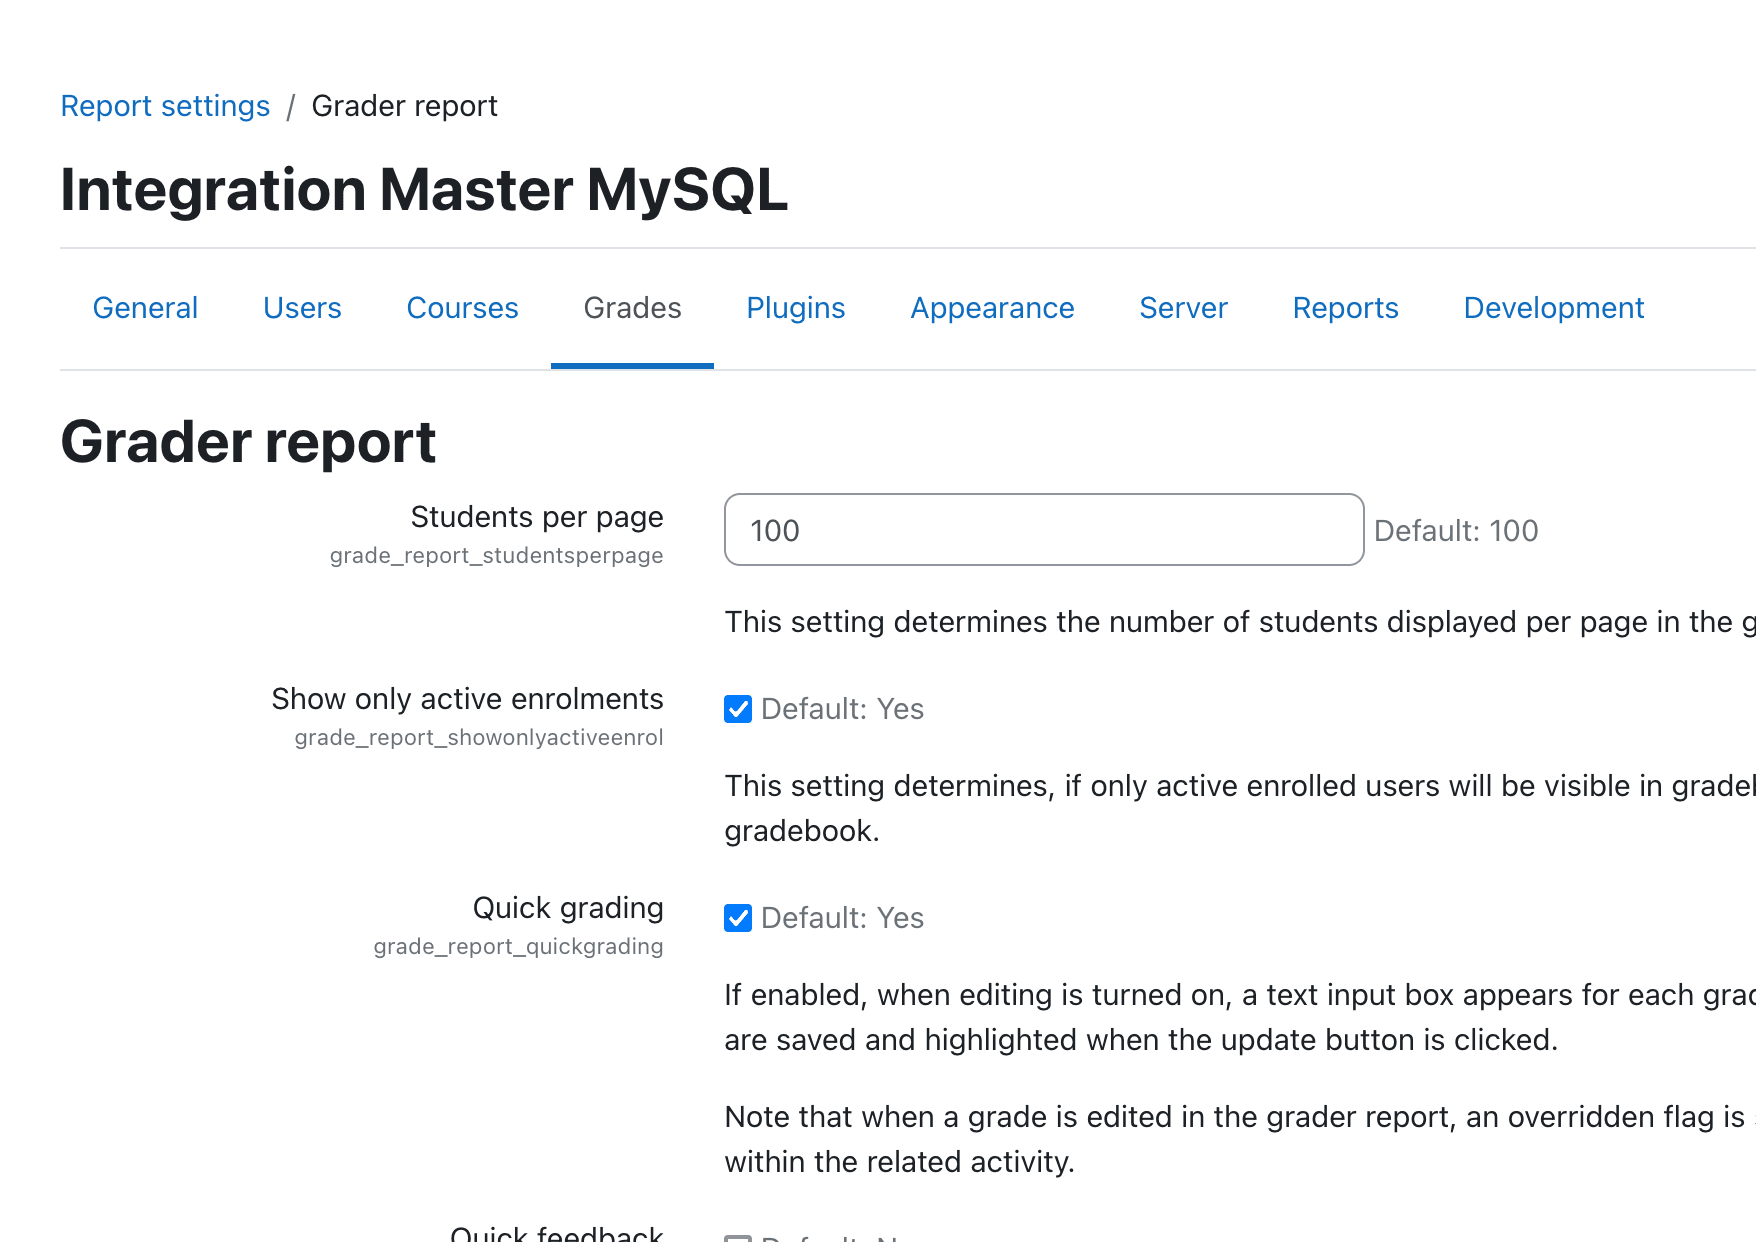1756x1242 pixels.
Task: Click the 'Default: 100' text
Action: [x=1456, y=531]
